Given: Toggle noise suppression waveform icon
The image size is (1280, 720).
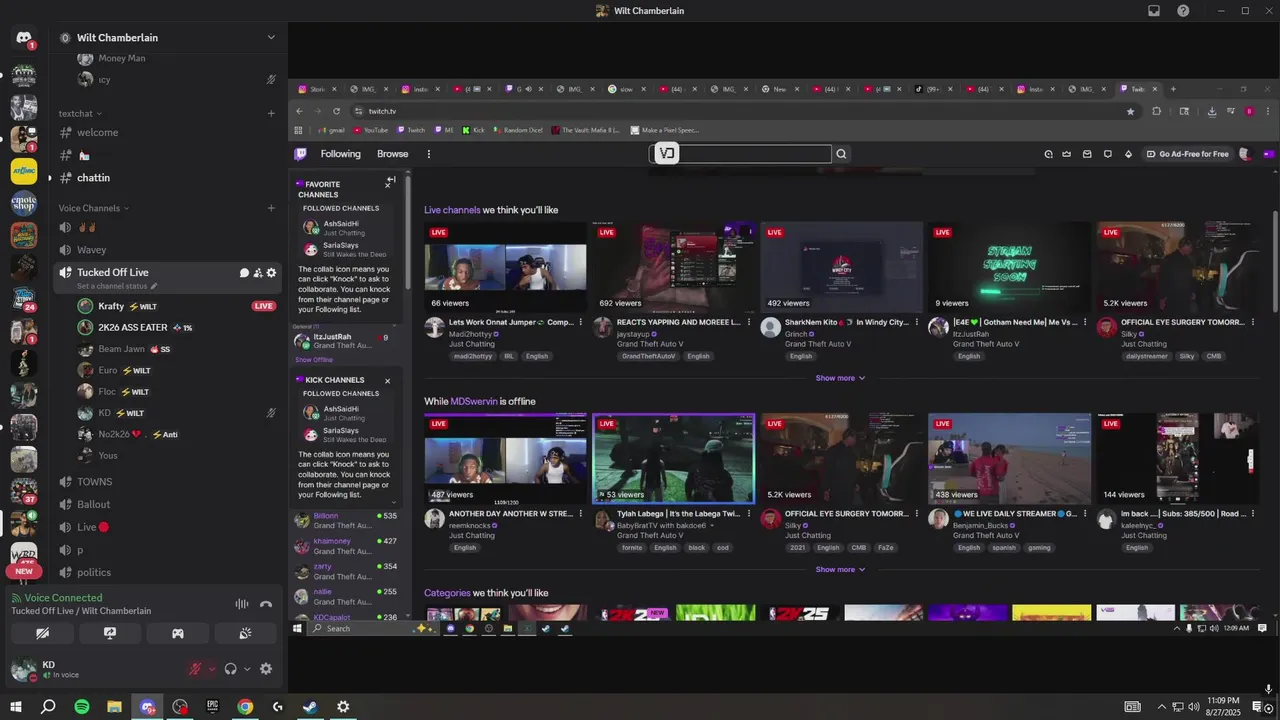Looking at the screenshot, I should (x=242, y=604).
